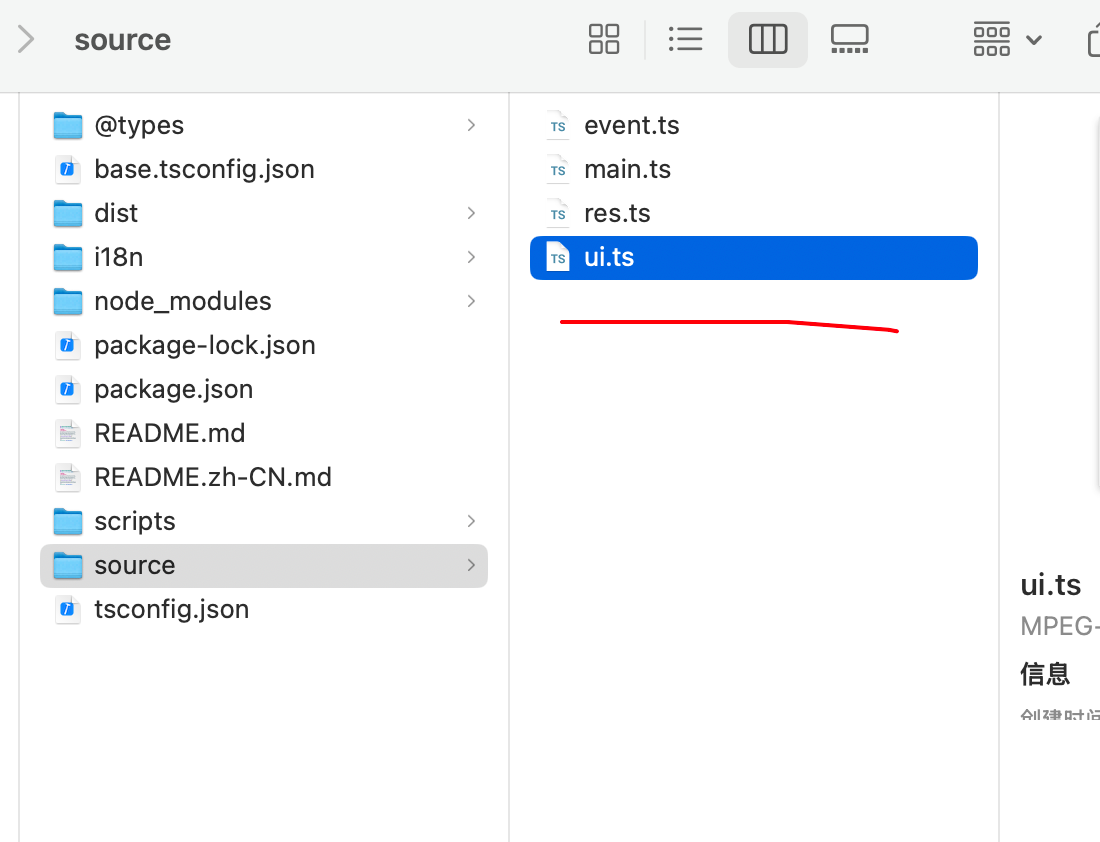1100x842 pixels.
Task: Select main.ts TypeScript file icon
Action: (558, 169)
